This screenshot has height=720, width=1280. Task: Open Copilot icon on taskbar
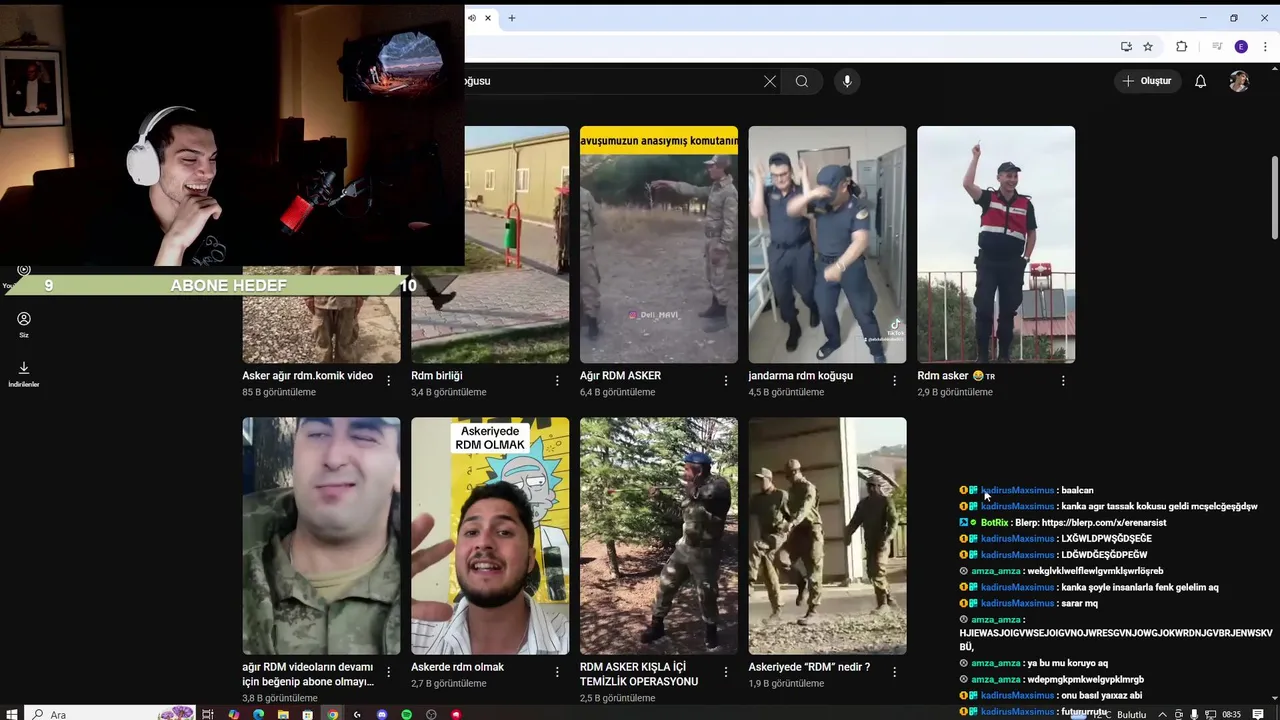click(x=233, y=714)
